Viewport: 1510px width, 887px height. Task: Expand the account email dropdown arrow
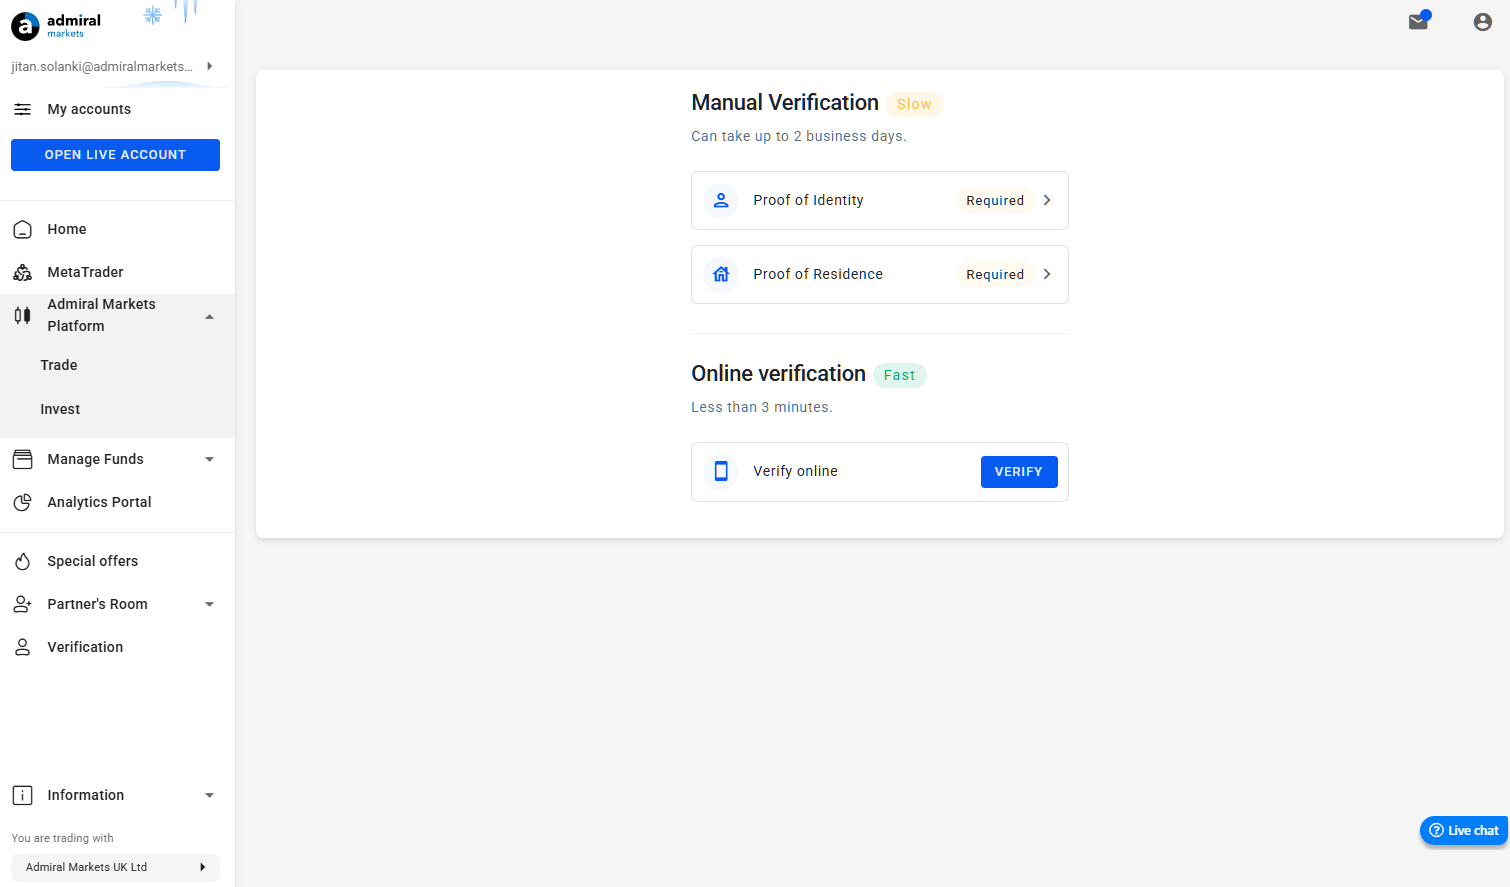tap(209, 66)
